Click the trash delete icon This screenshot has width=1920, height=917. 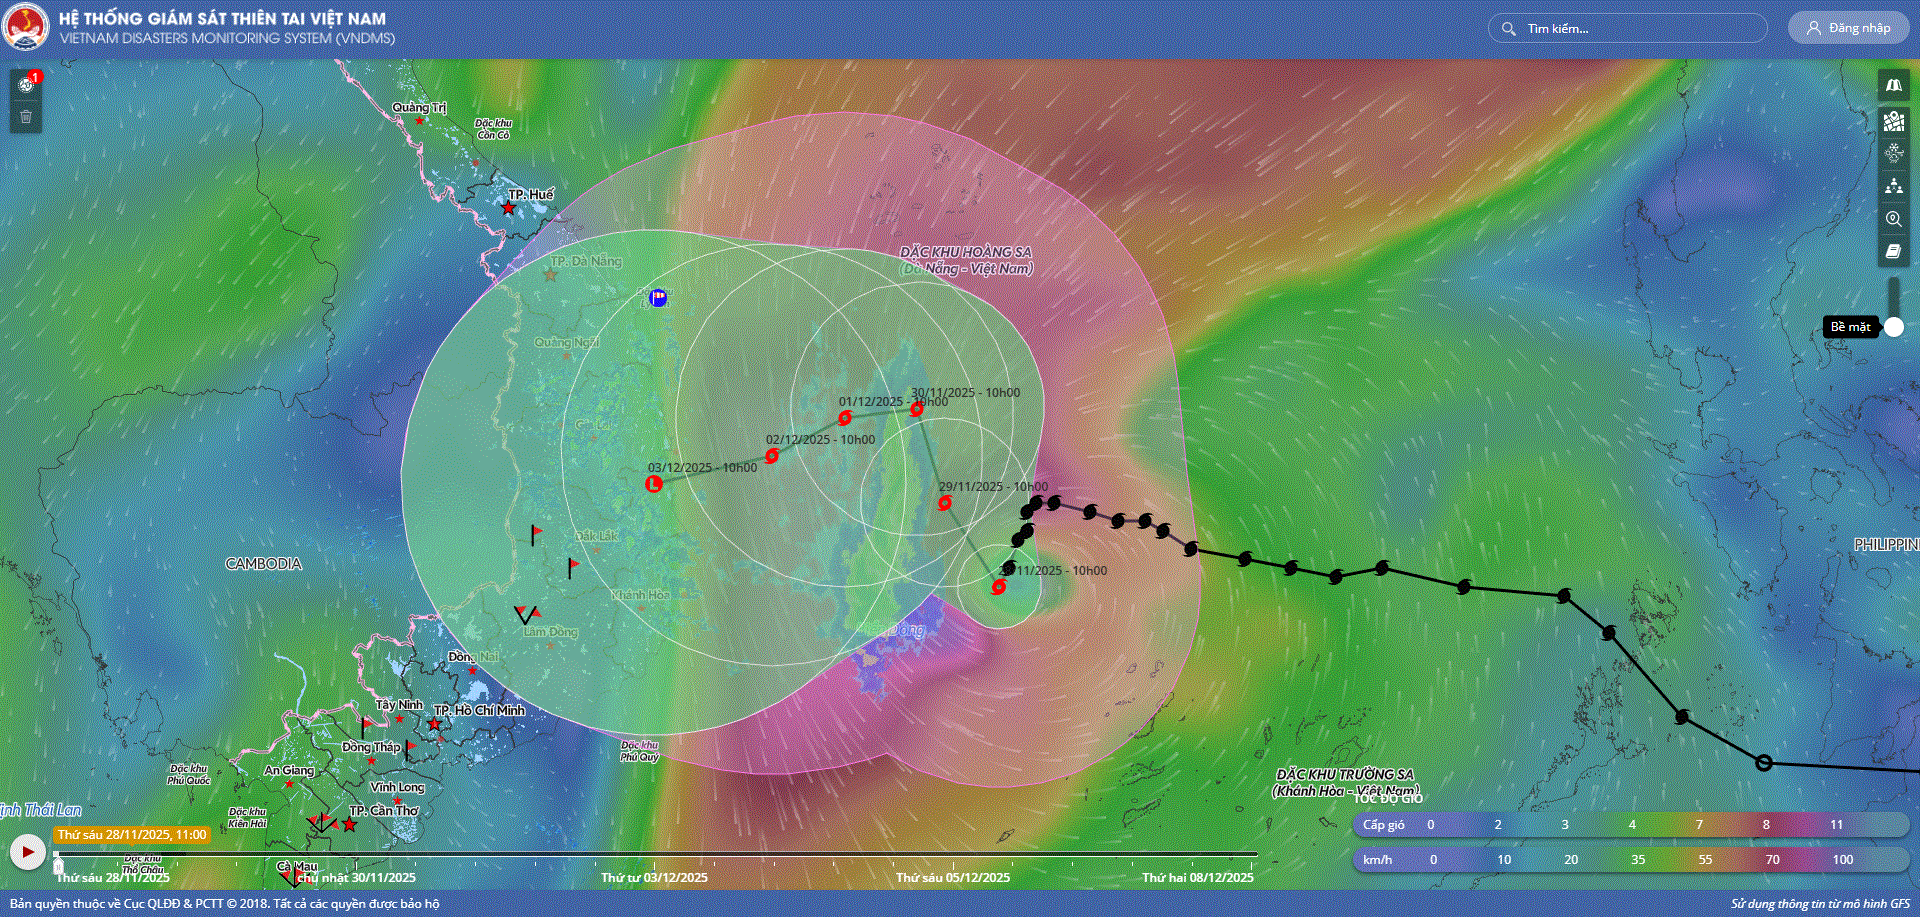(x=26, y=117)
